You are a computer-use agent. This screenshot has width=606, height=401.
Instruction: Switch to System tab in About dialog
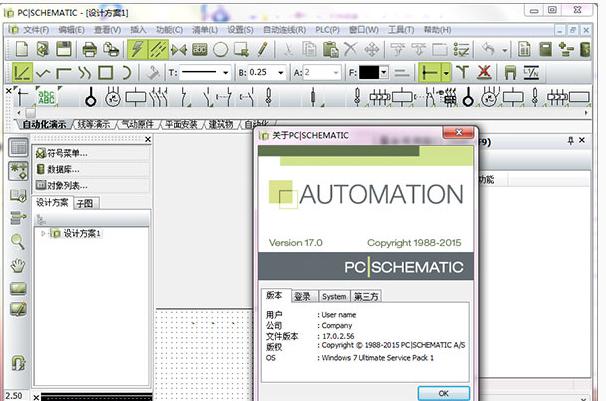(334, 296)
